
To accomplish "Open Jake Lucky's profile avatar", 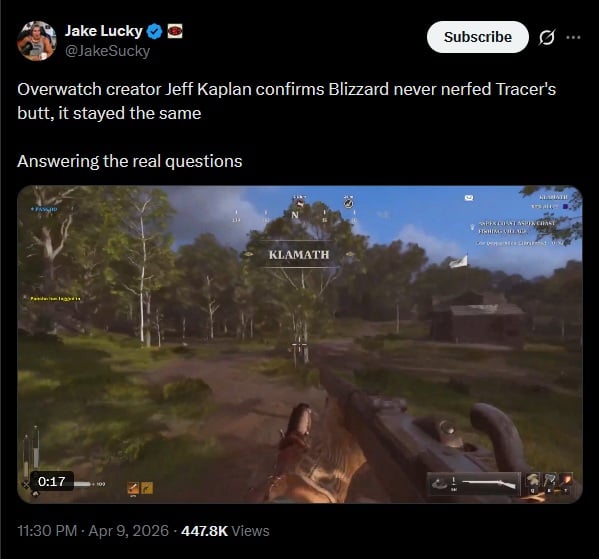I will (x=37, y=41).
